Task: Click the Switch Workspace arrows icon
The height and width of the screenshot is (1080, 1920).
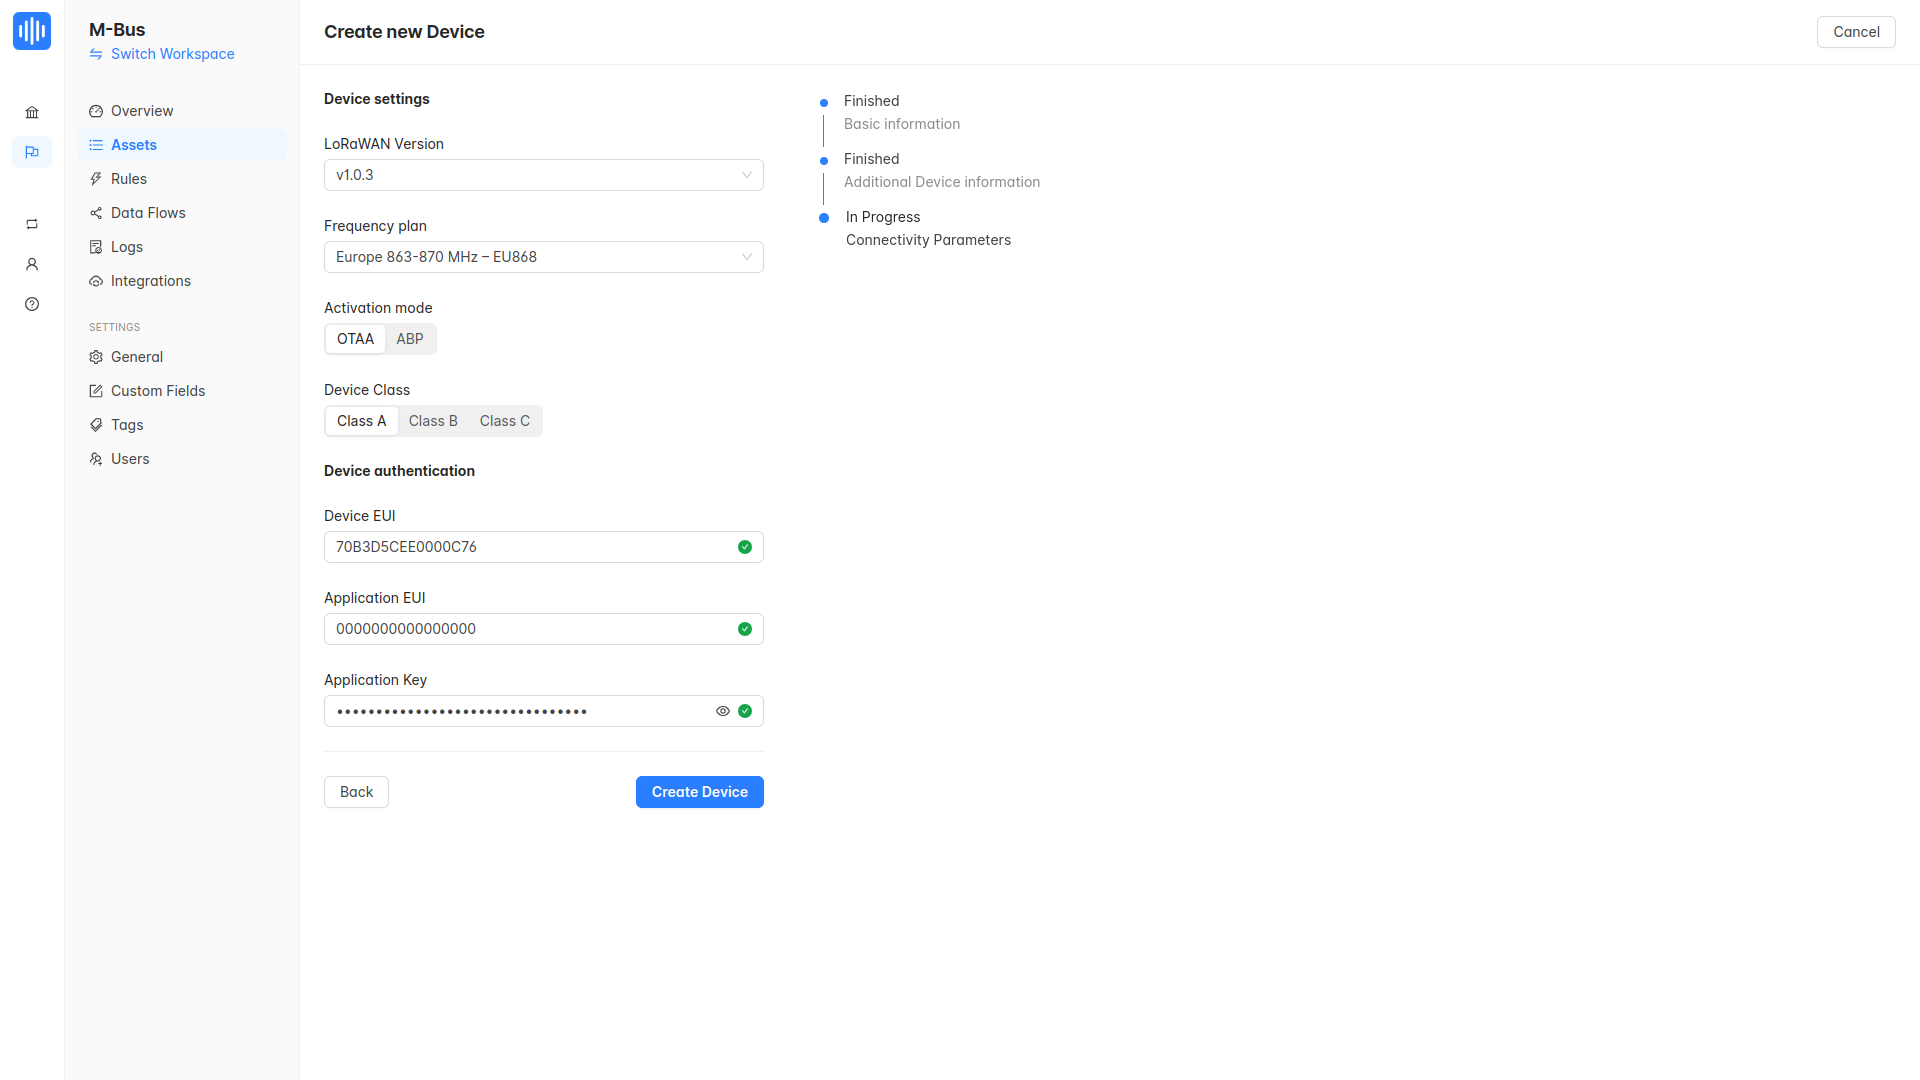Action: pyautogui.click(x=96, y=54)
